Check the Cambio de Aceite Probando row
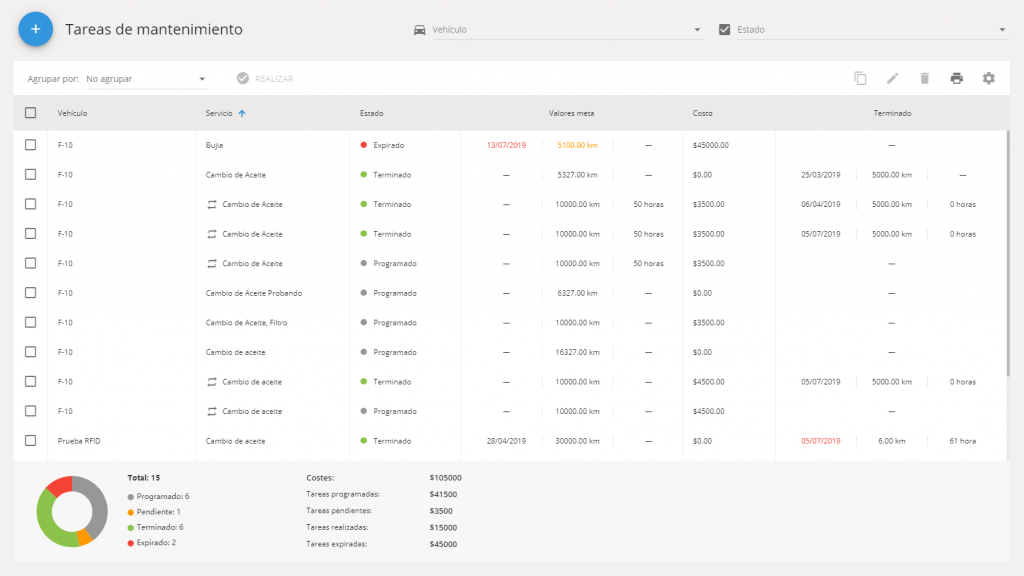The width and height of the screenshot is (1024, 576). pos(31,293)
